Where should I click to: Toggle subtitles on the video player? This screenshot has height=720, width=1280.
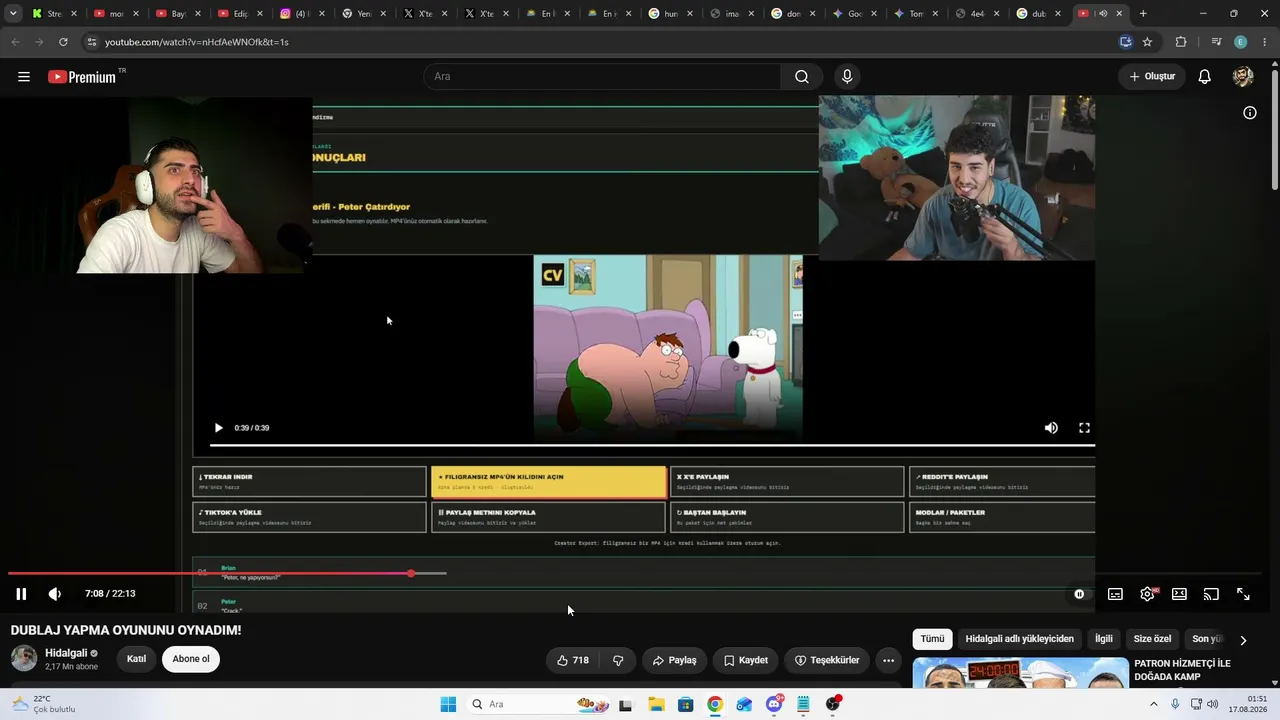pyautogui.click(x=1115, y=594)
